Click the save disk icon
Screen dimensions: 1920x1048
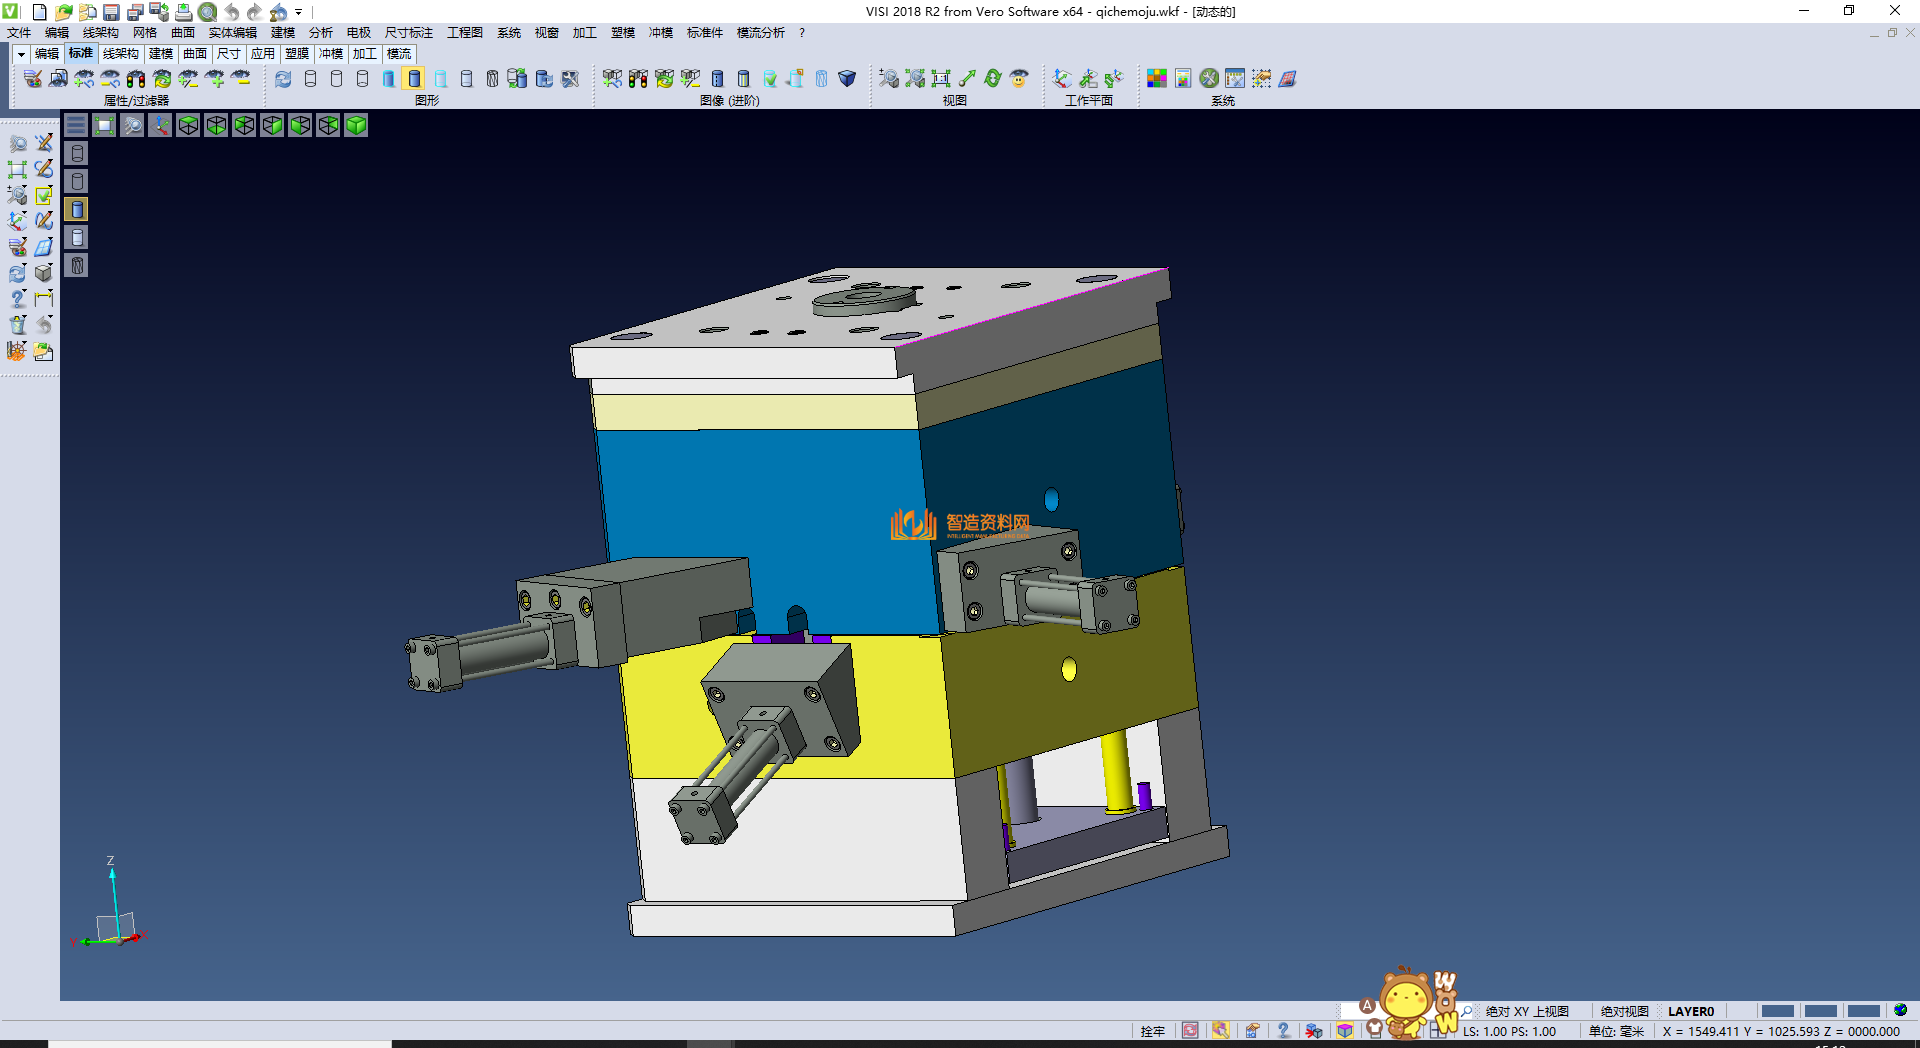pyautogui.click(x=111, y=12)
